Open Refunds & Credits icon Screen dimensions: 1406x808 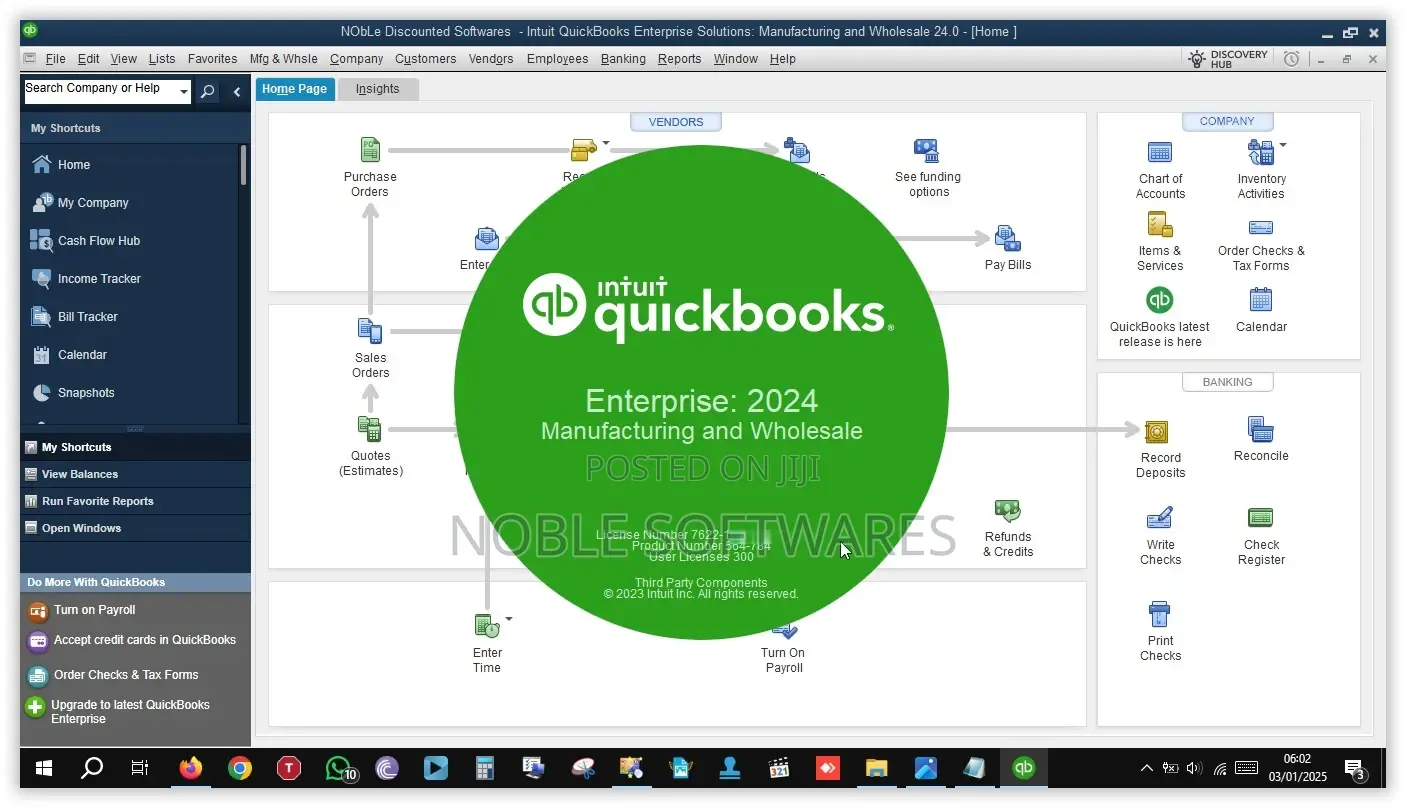(x=1007, y=511)
